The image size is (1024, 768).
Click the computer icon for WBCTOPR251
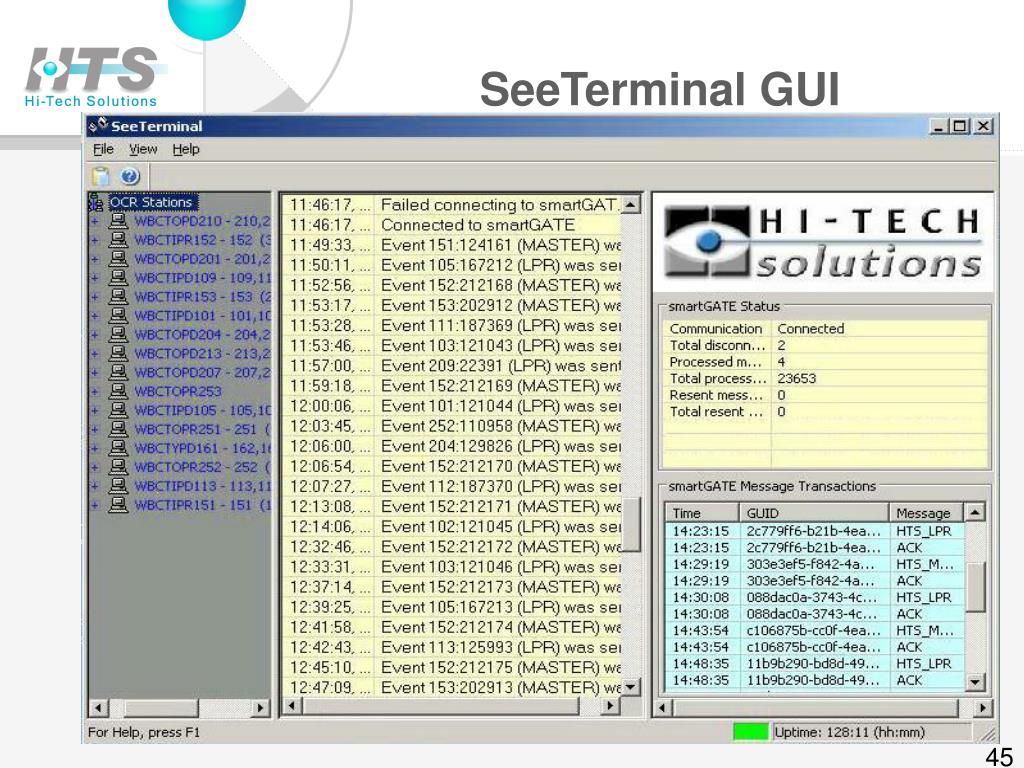pyautogui.click(x=118, y=429)
